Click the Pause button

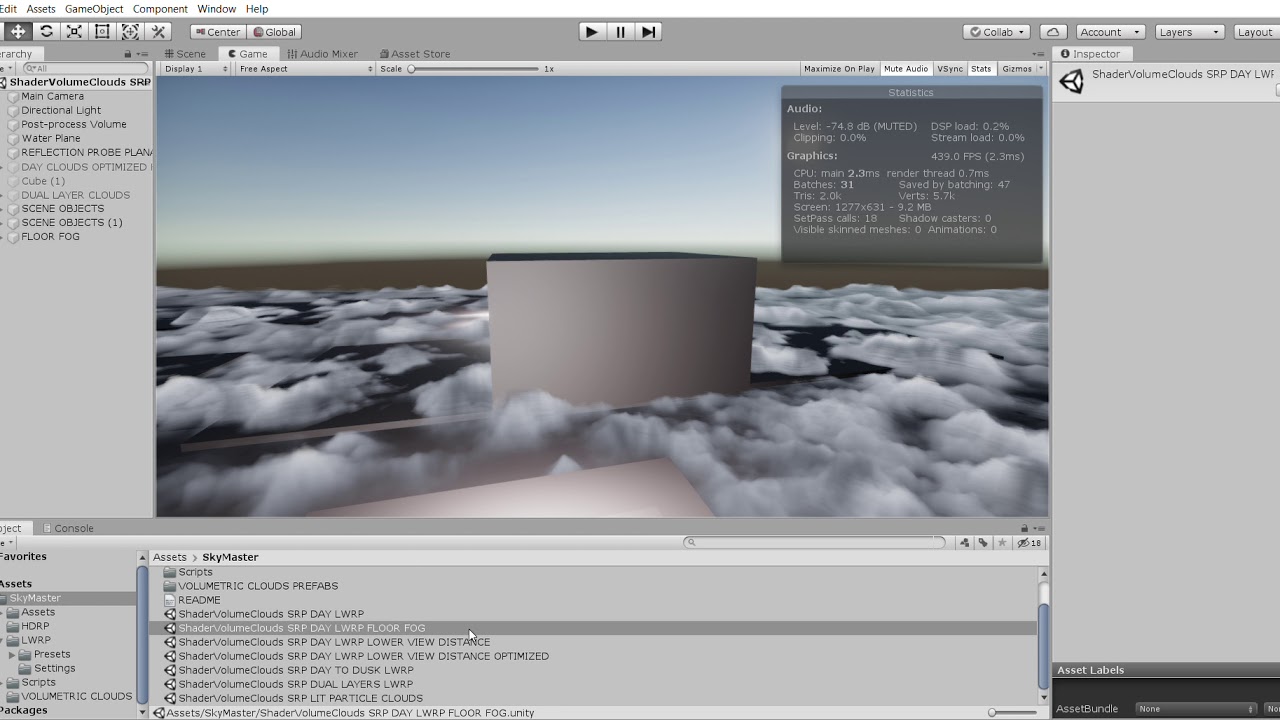(x=620, y=32)
